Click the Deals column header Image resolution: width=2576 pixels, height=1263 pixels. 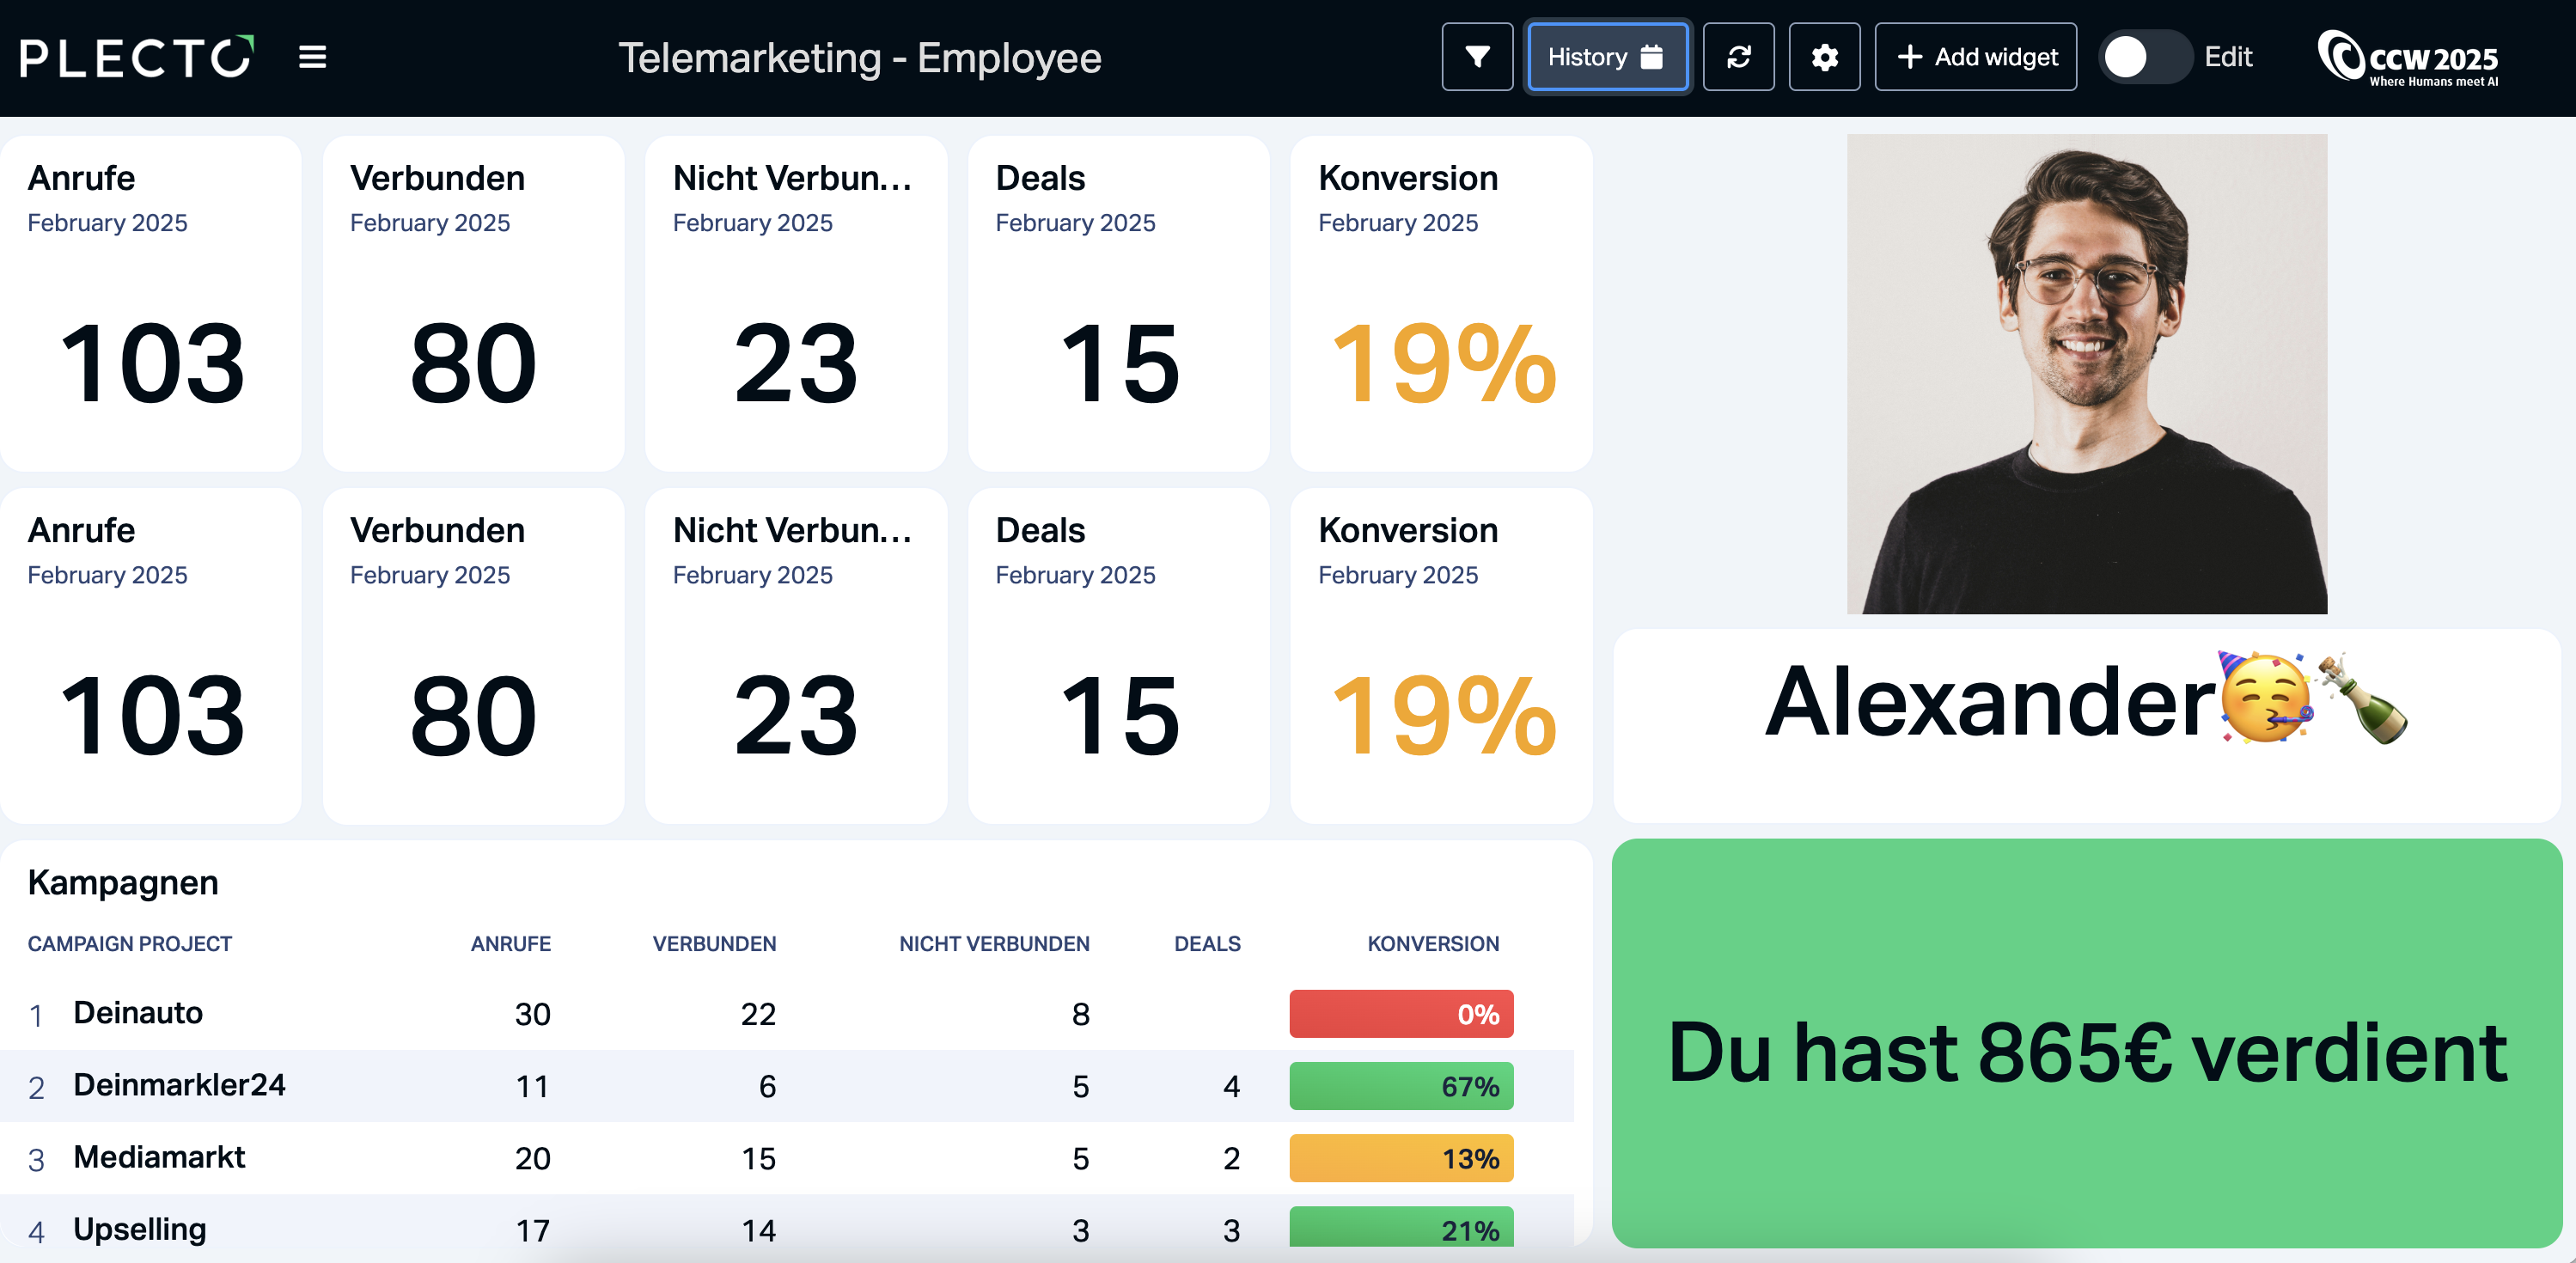[1207, 943]
